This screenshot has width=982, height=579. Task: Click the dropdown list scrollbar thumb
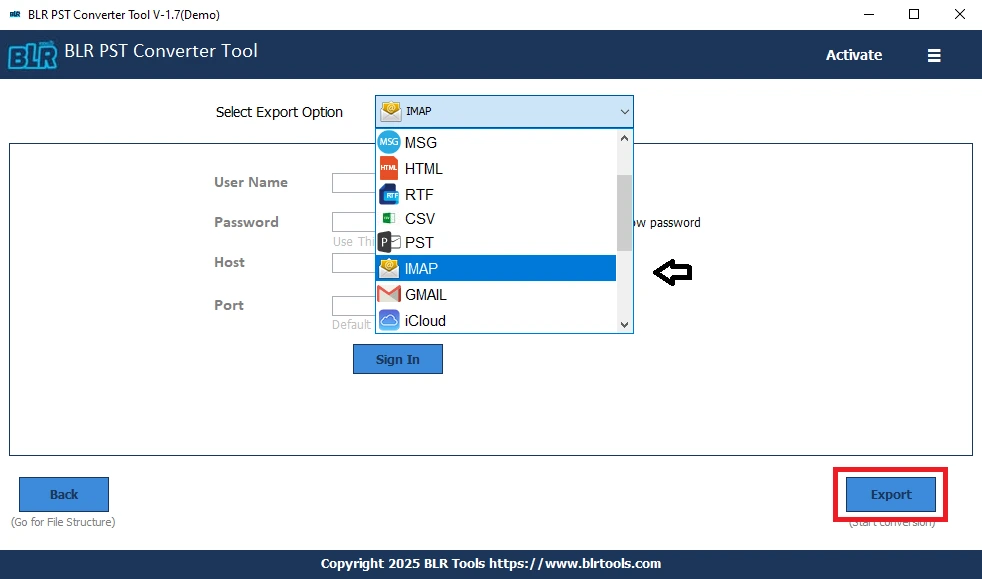[624, 213]
